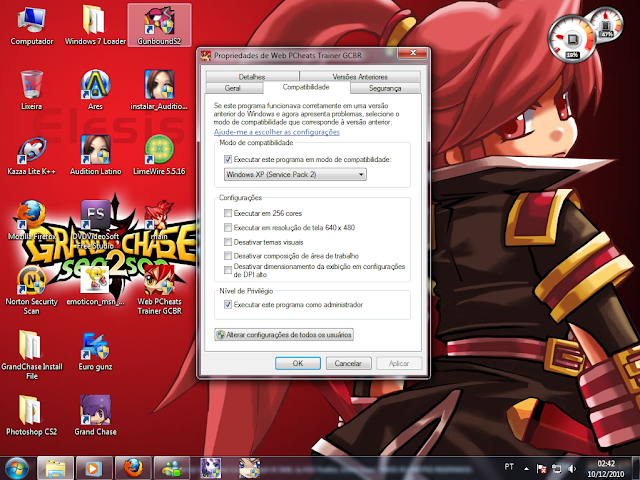
Task: Open the Lixeira recycle bin
Action: pyautogui.click(x=32, y=90)
